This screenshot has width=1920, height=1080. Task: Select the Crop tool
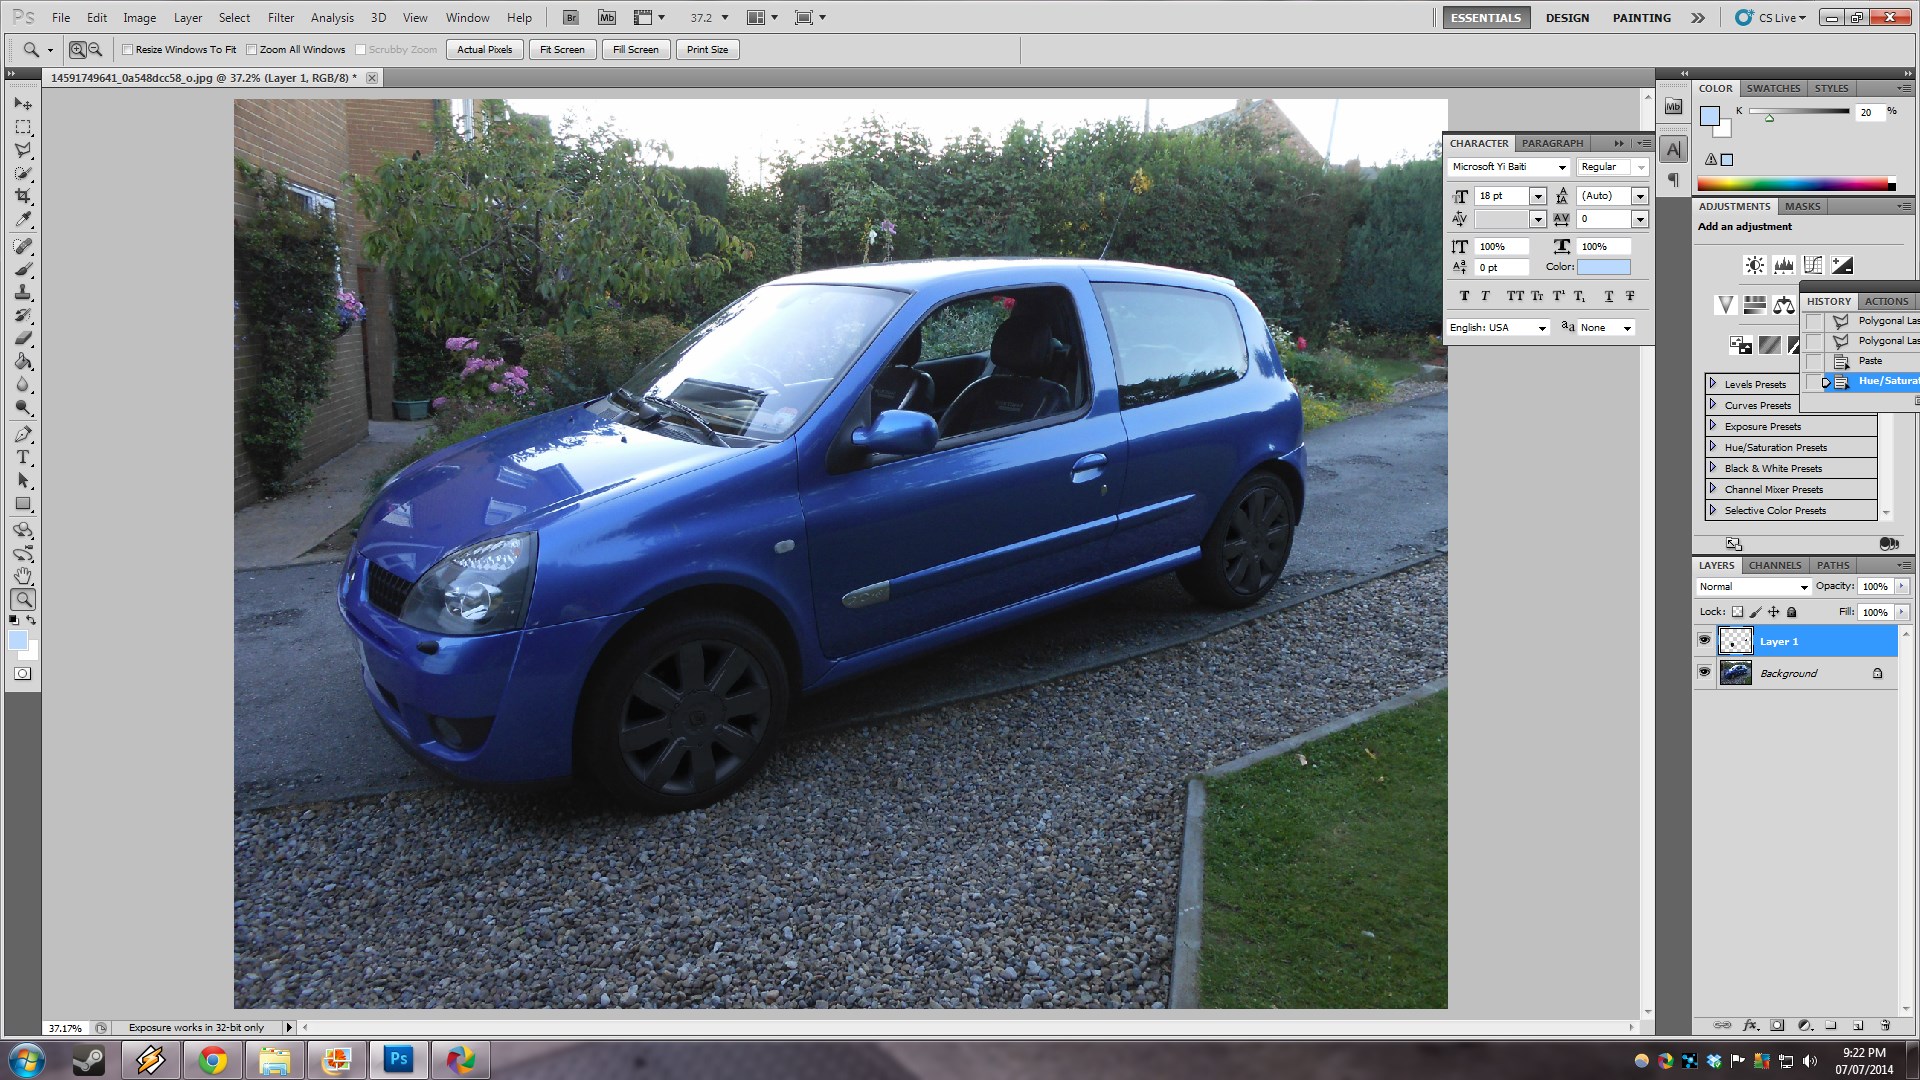(23, 196)
